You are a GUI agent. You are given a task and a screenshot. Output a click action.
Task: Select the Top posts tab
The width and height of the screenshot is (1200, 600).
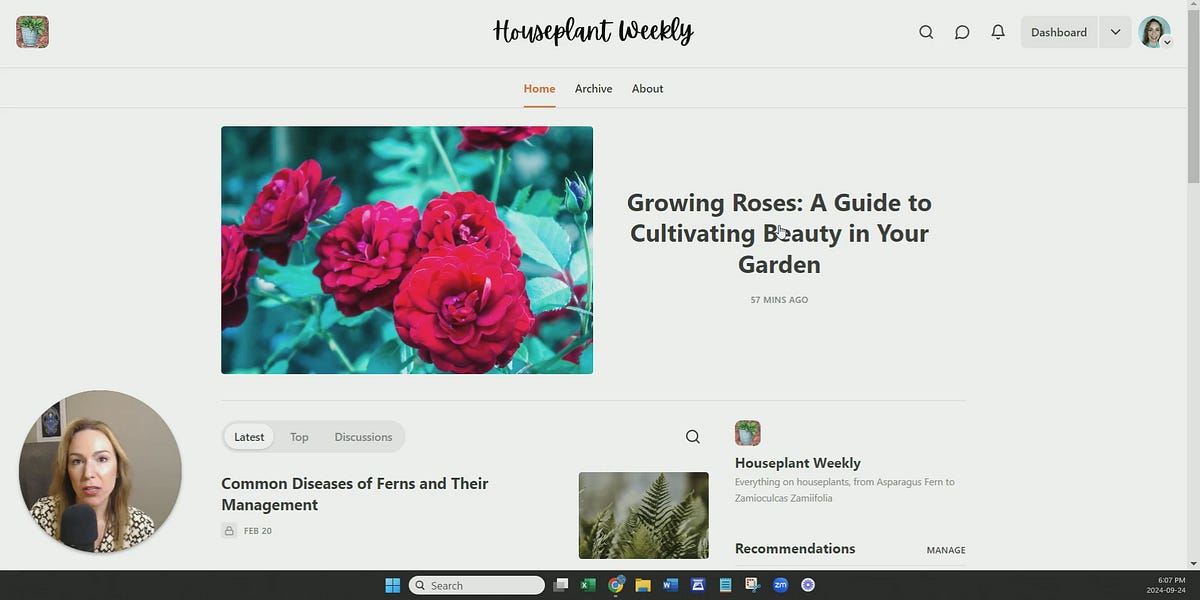299,436
